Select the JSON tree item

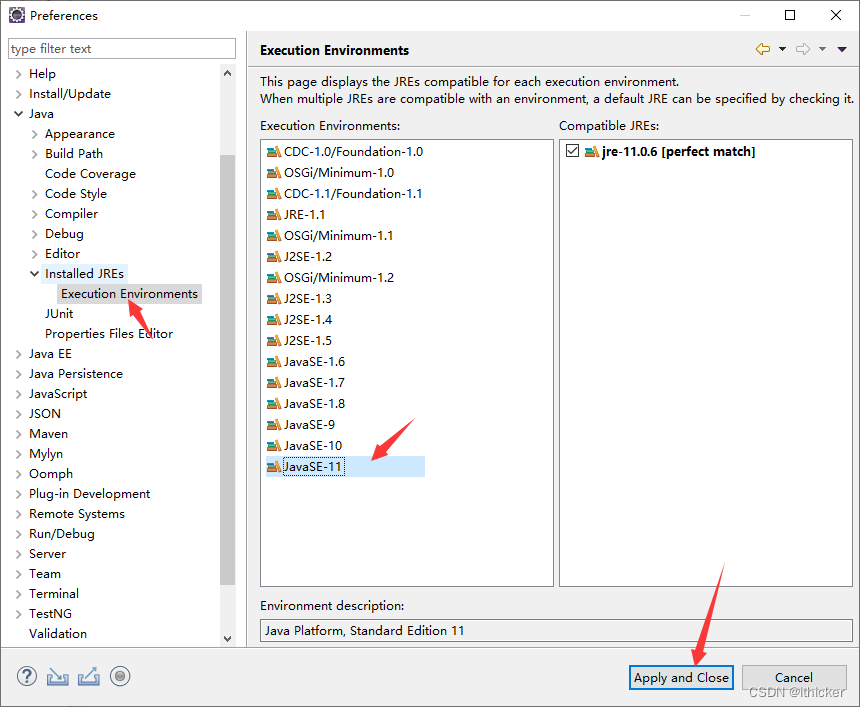[45, 414]
